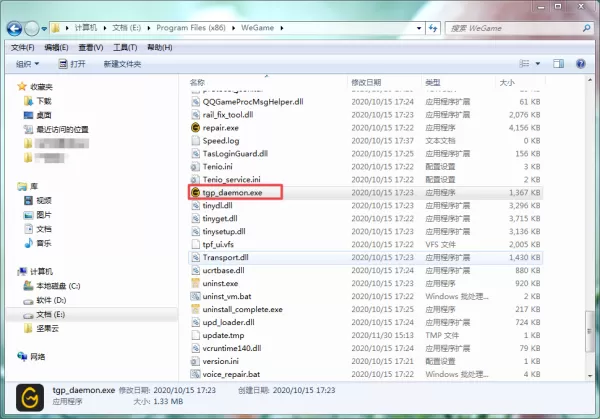
Task: Open the view options dropdown arrow
Action: click(538, 64)
